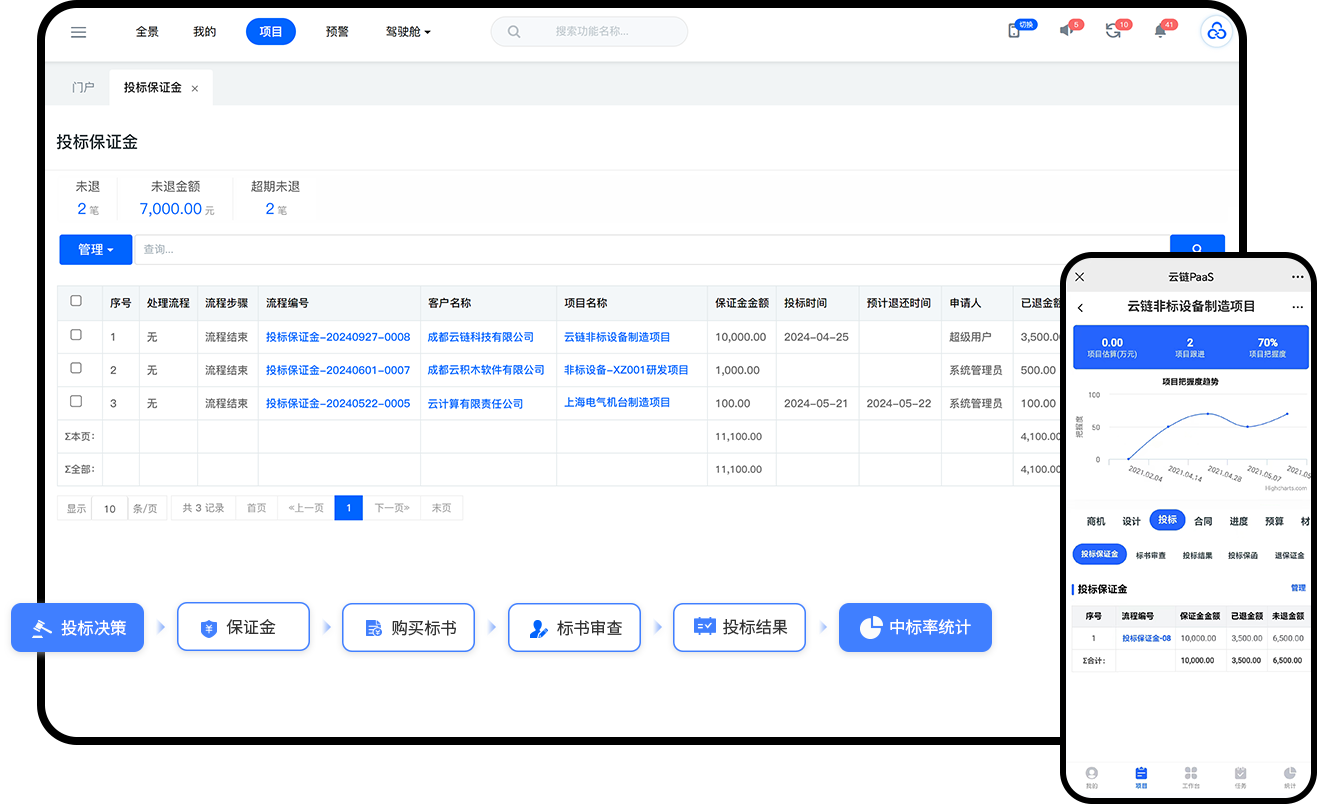Expand the 管理 dropdown button
This screenshot has height=804, width=1317.
pyautogui.click(x=95, y=249)
